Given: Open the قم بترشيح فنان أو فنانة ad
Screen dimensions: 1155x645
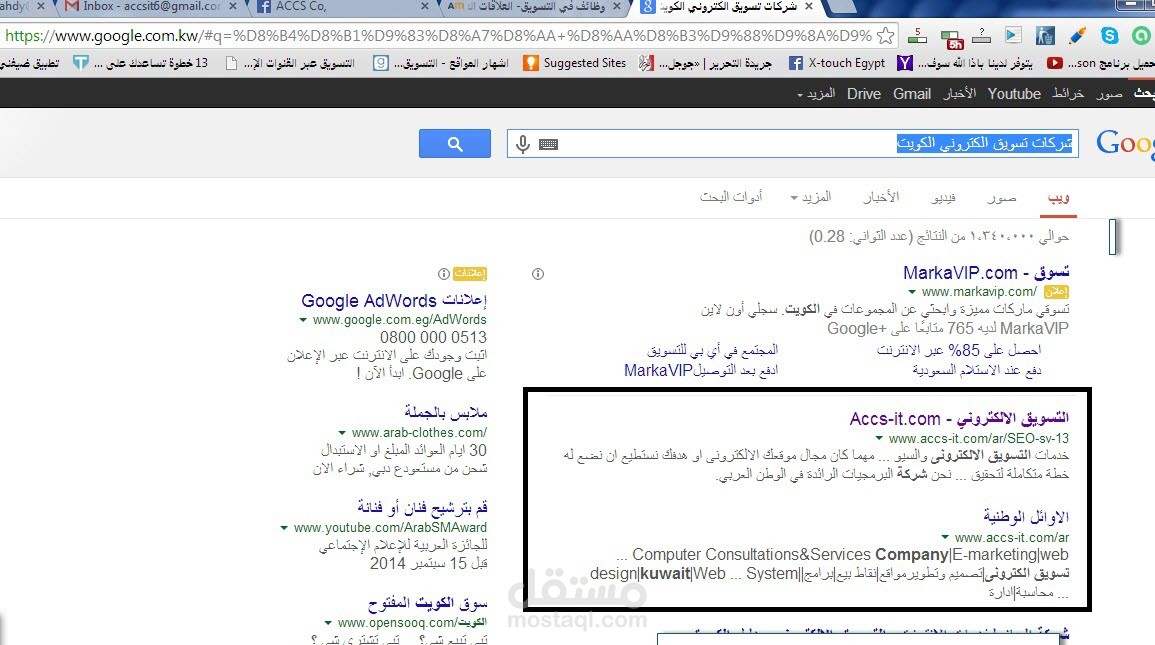Looking at the screenshot, I should pos(423,507).
